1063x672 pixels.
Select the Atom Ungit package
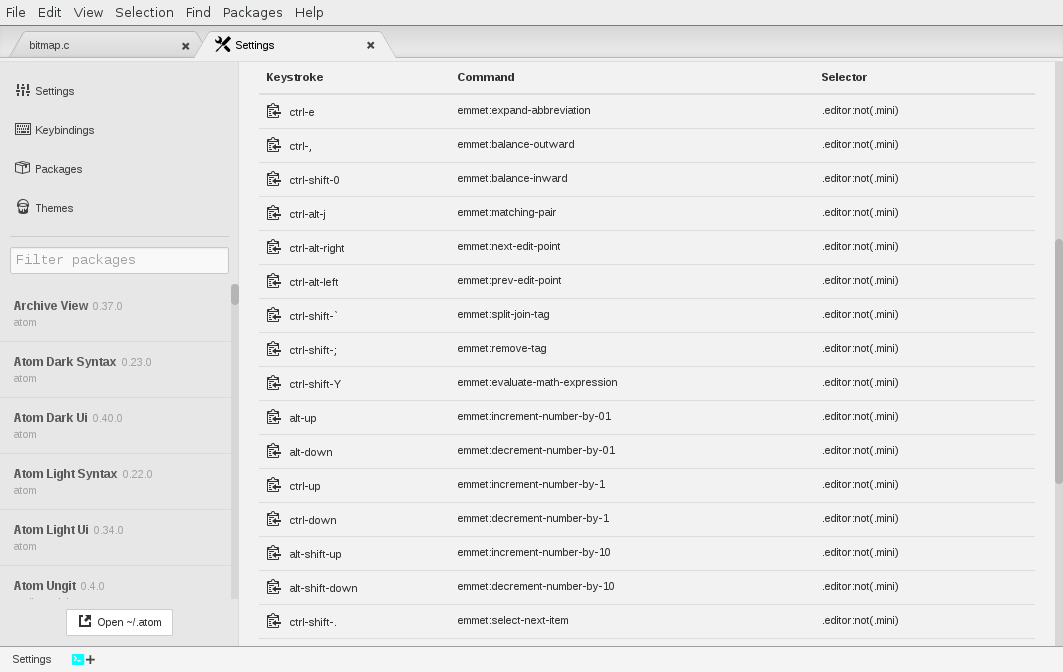tap(115, 583)
